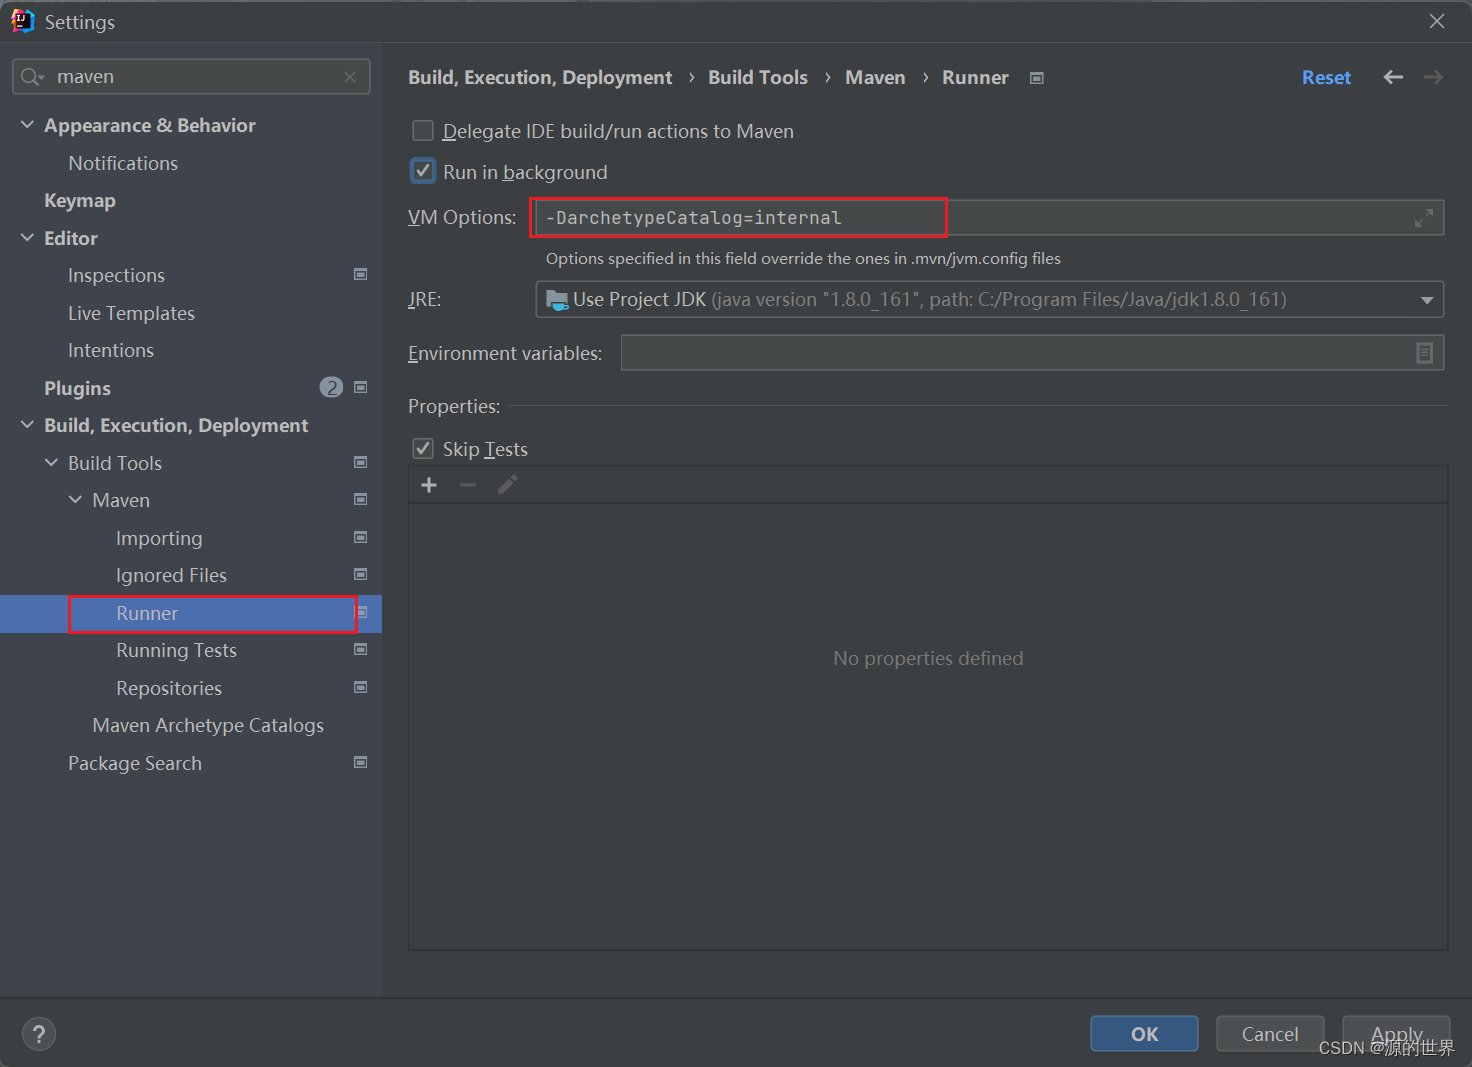Click the IntelliJ logo in title bar

click(23, 21)
